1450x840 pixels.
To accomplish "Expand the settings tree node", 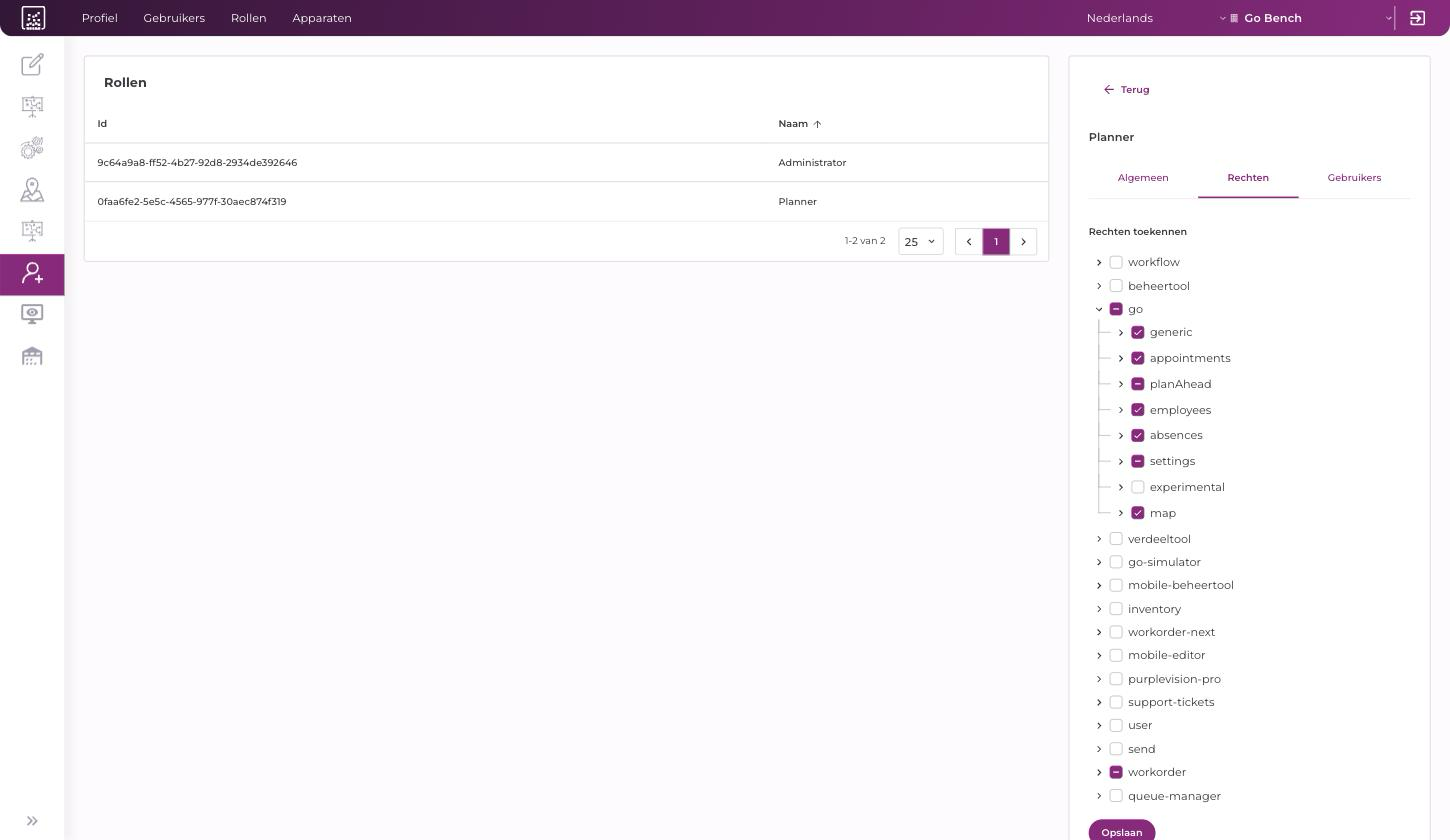I will tap(1121, 461).
